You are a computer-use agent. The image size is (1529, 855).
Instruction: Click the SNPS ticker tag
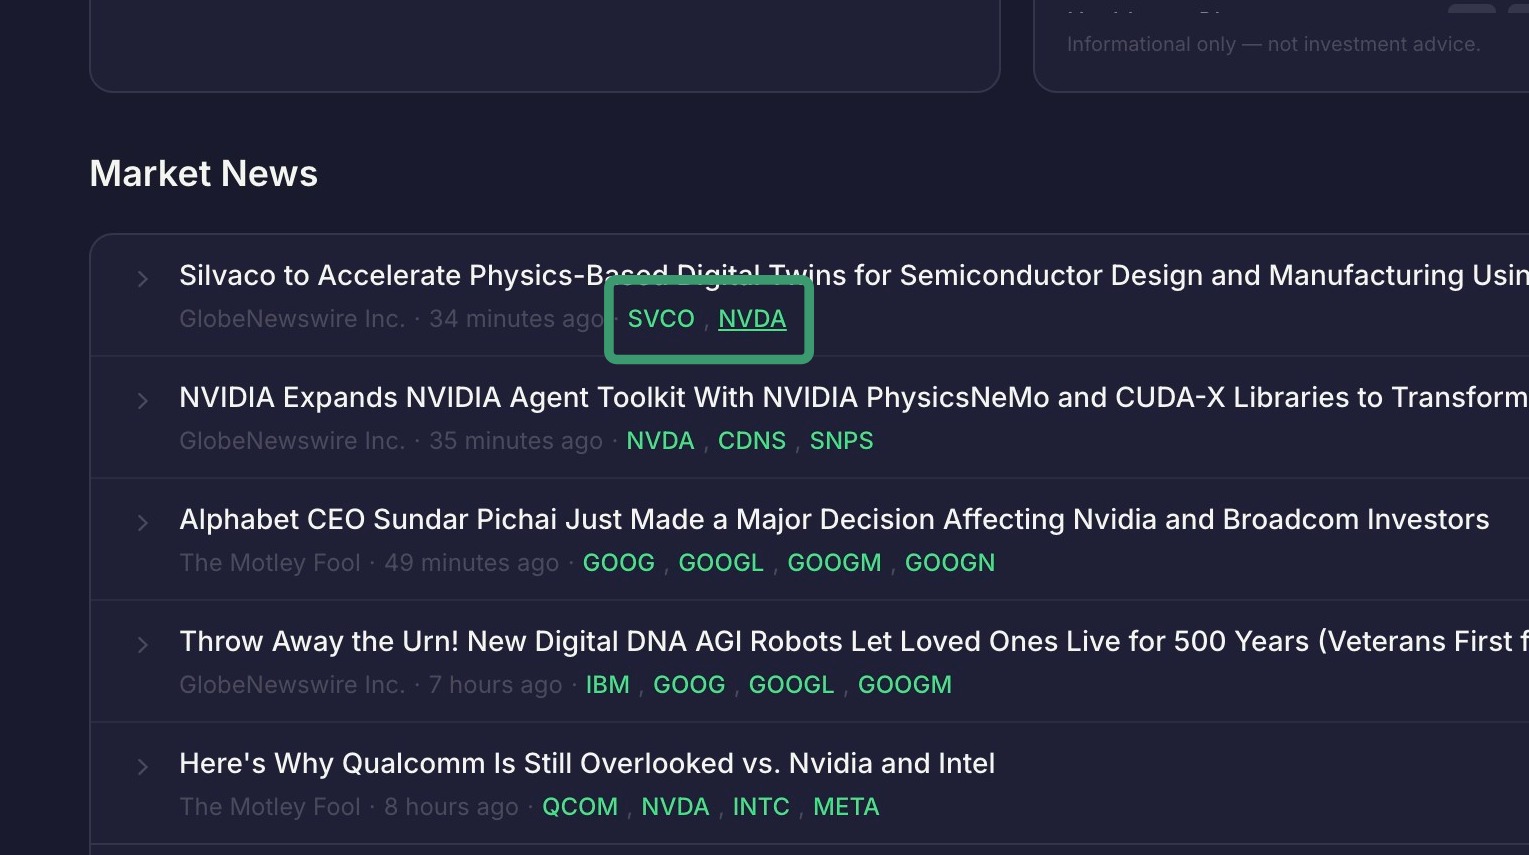point(841,441)
